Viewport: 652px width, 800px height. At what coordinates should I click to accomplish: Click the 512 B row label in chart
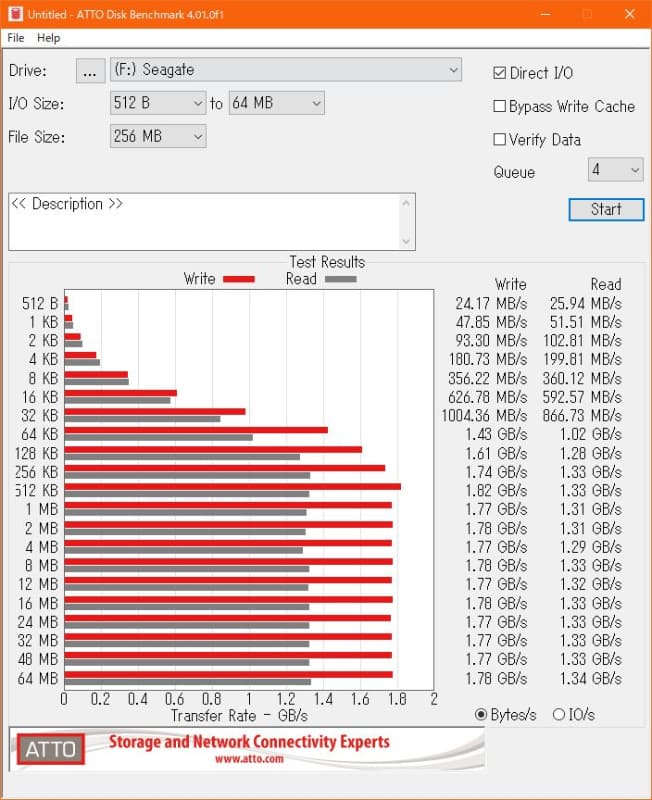point(40,304)
